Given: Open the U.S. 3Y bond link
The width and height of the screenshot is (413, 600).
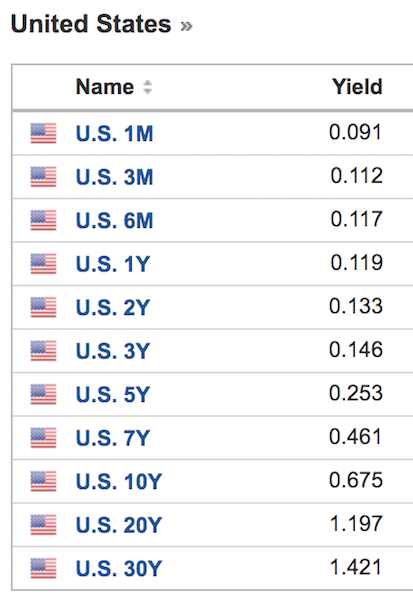Looking at the screenshot, I should click(x=113, y=351).
